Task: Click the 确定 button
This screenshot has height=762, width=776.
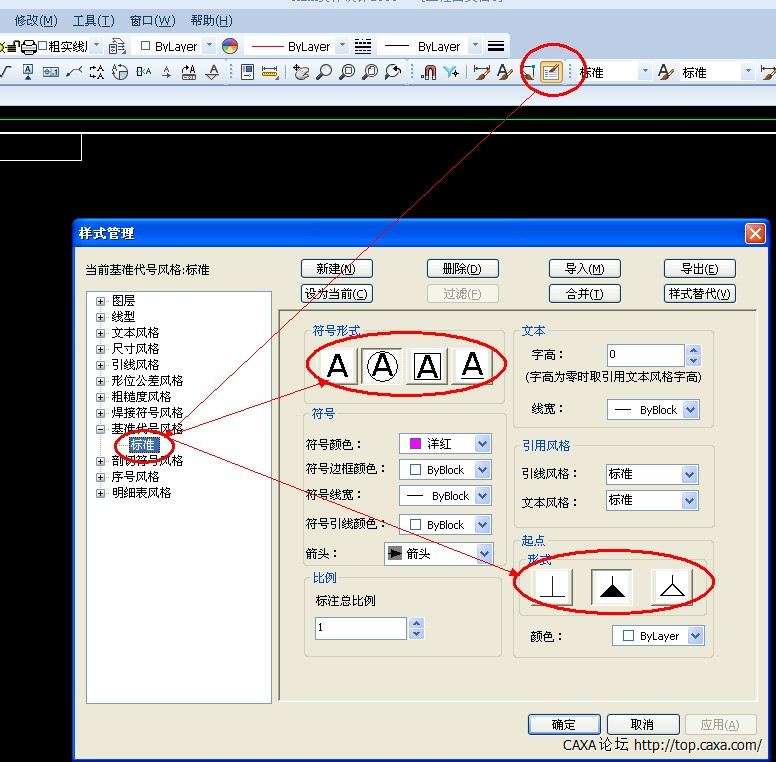Action: tap(564, 724)
